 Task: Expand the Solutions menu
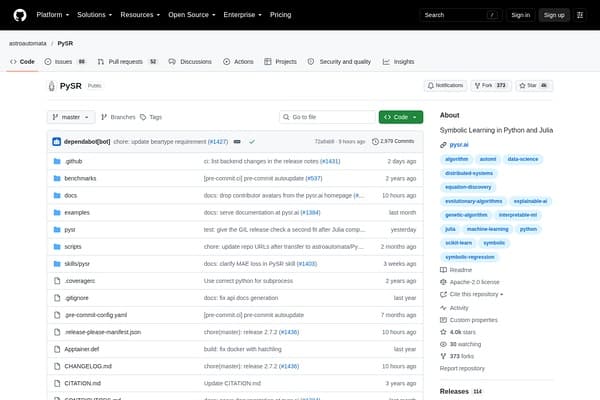pyautogui.click(x=95, y=15)
